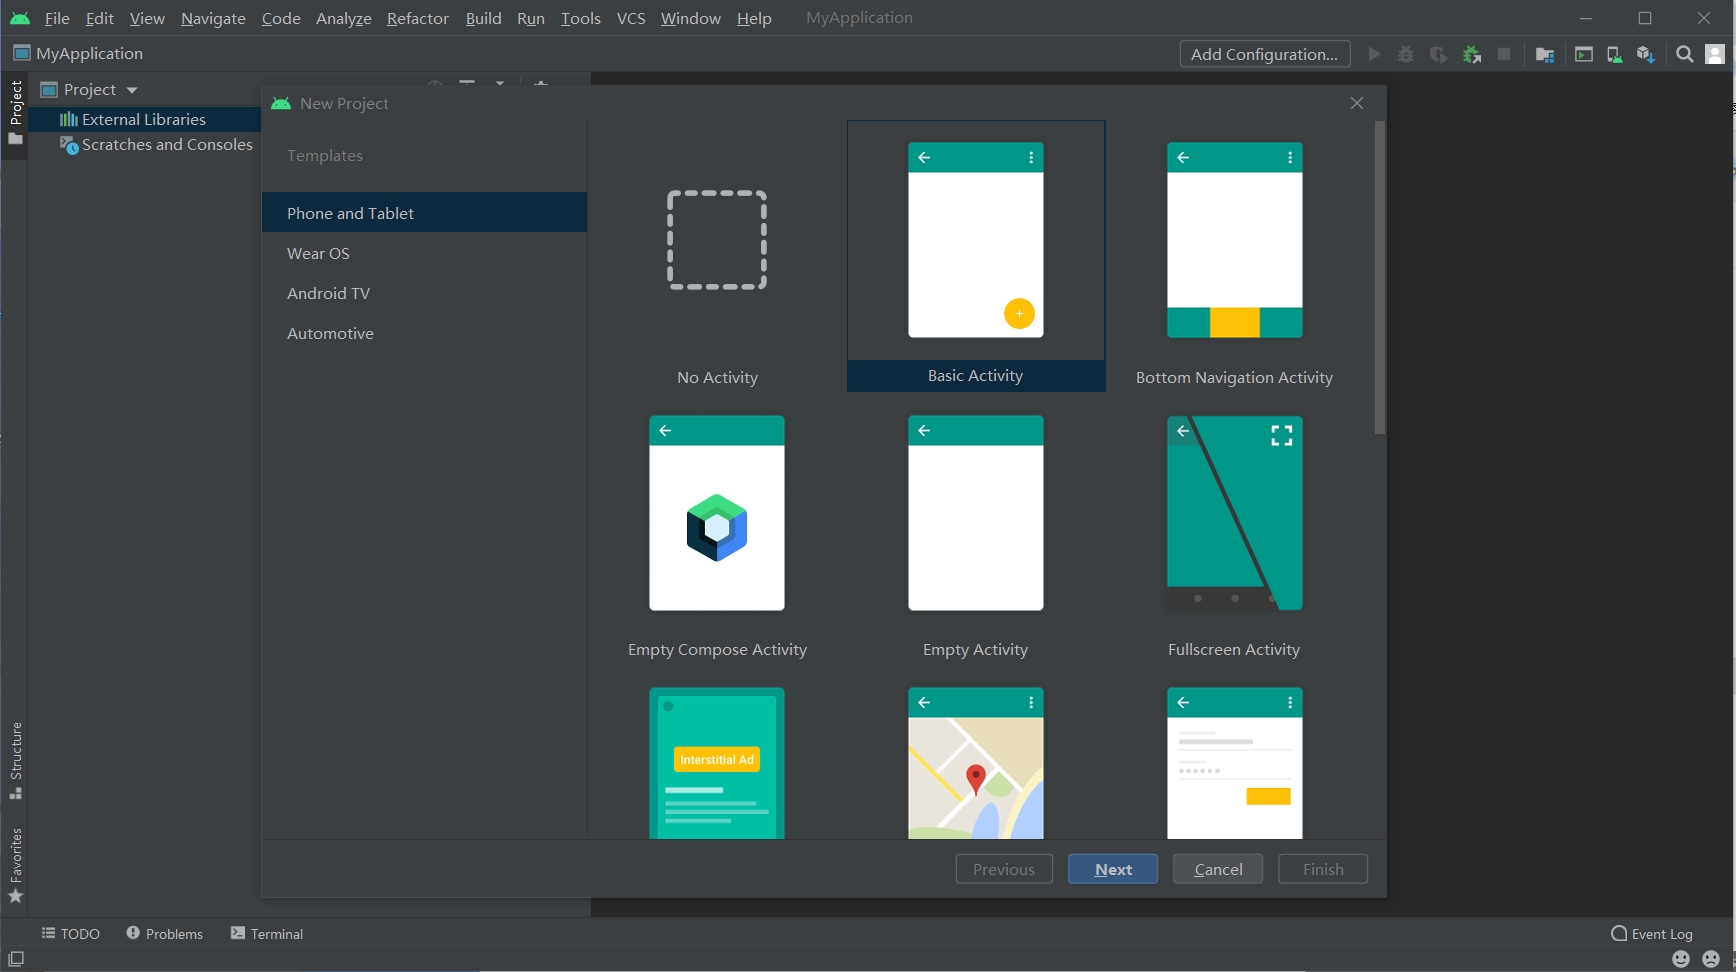Image resolution: width=1736 pixels, height=972 pixels.
Task: Click the Stop square icon in toolbar
Action: (1503, 54)
